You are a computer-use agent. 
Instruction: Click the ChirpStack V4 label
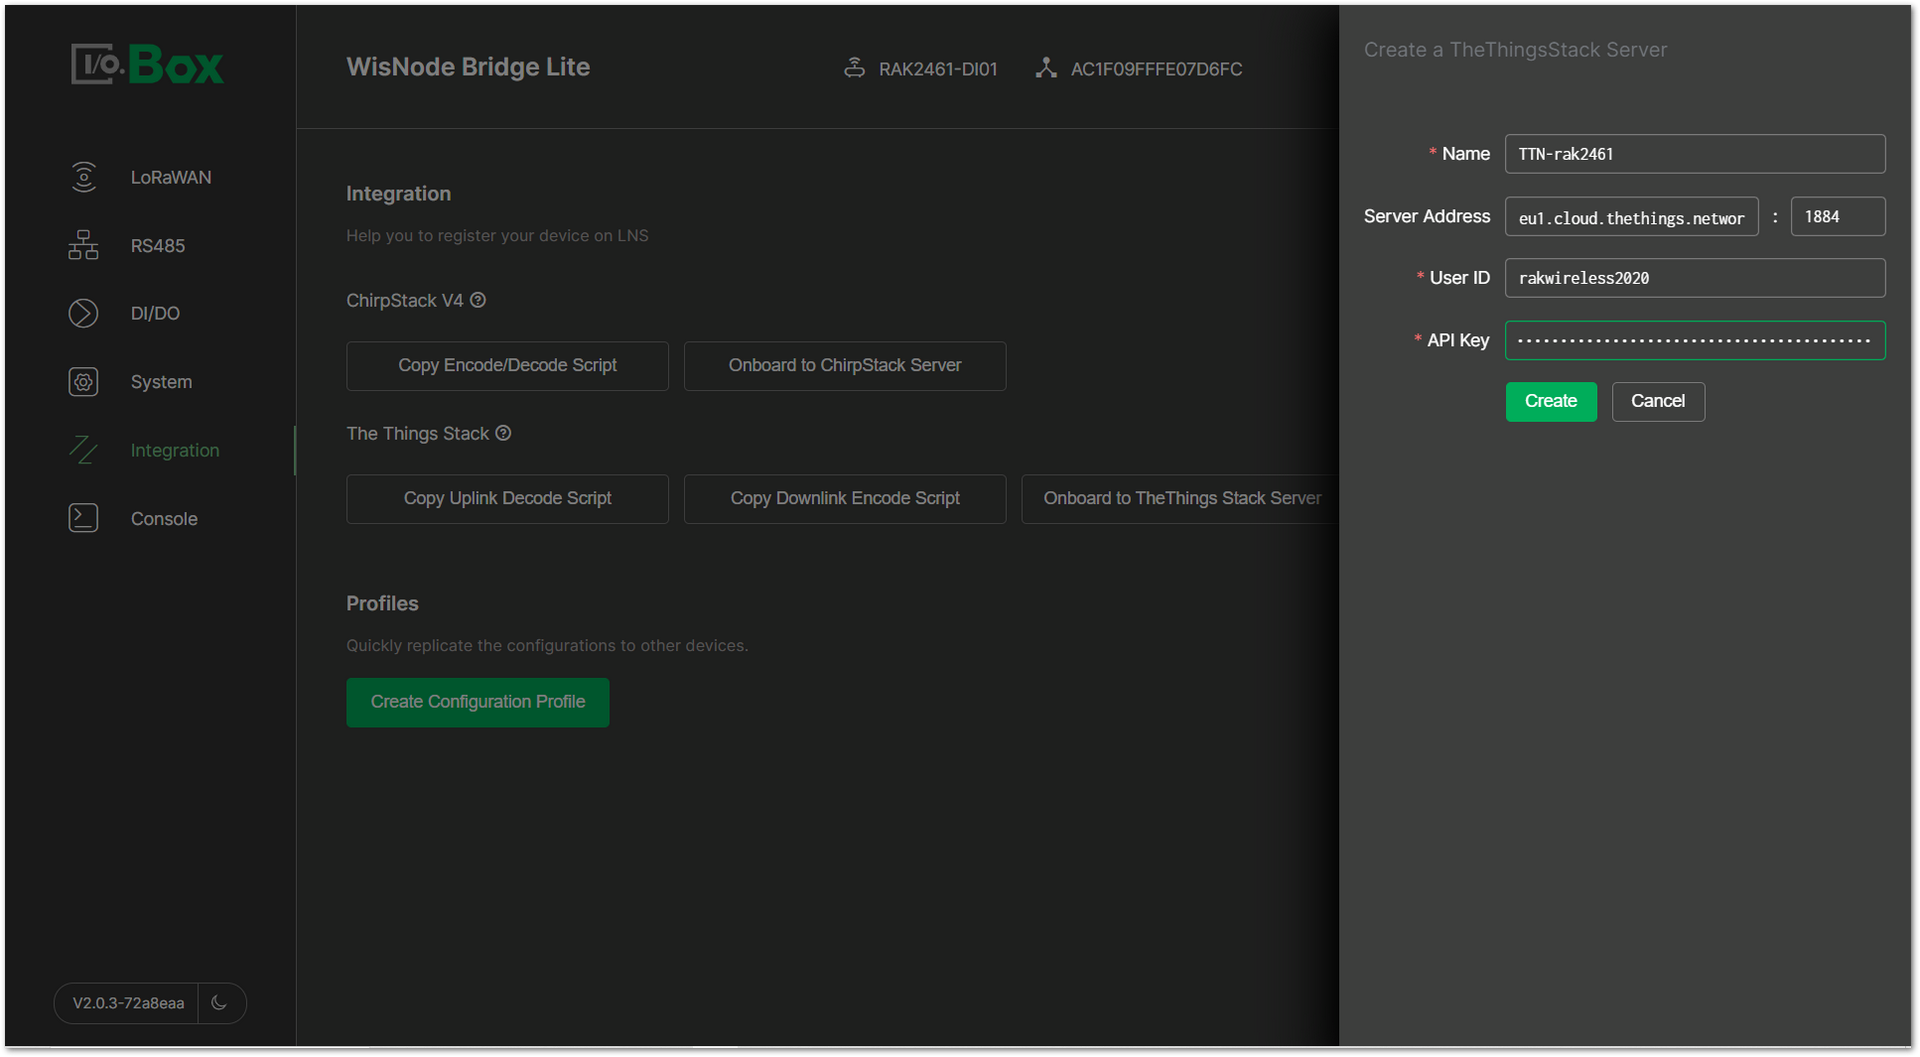point(405,301)
